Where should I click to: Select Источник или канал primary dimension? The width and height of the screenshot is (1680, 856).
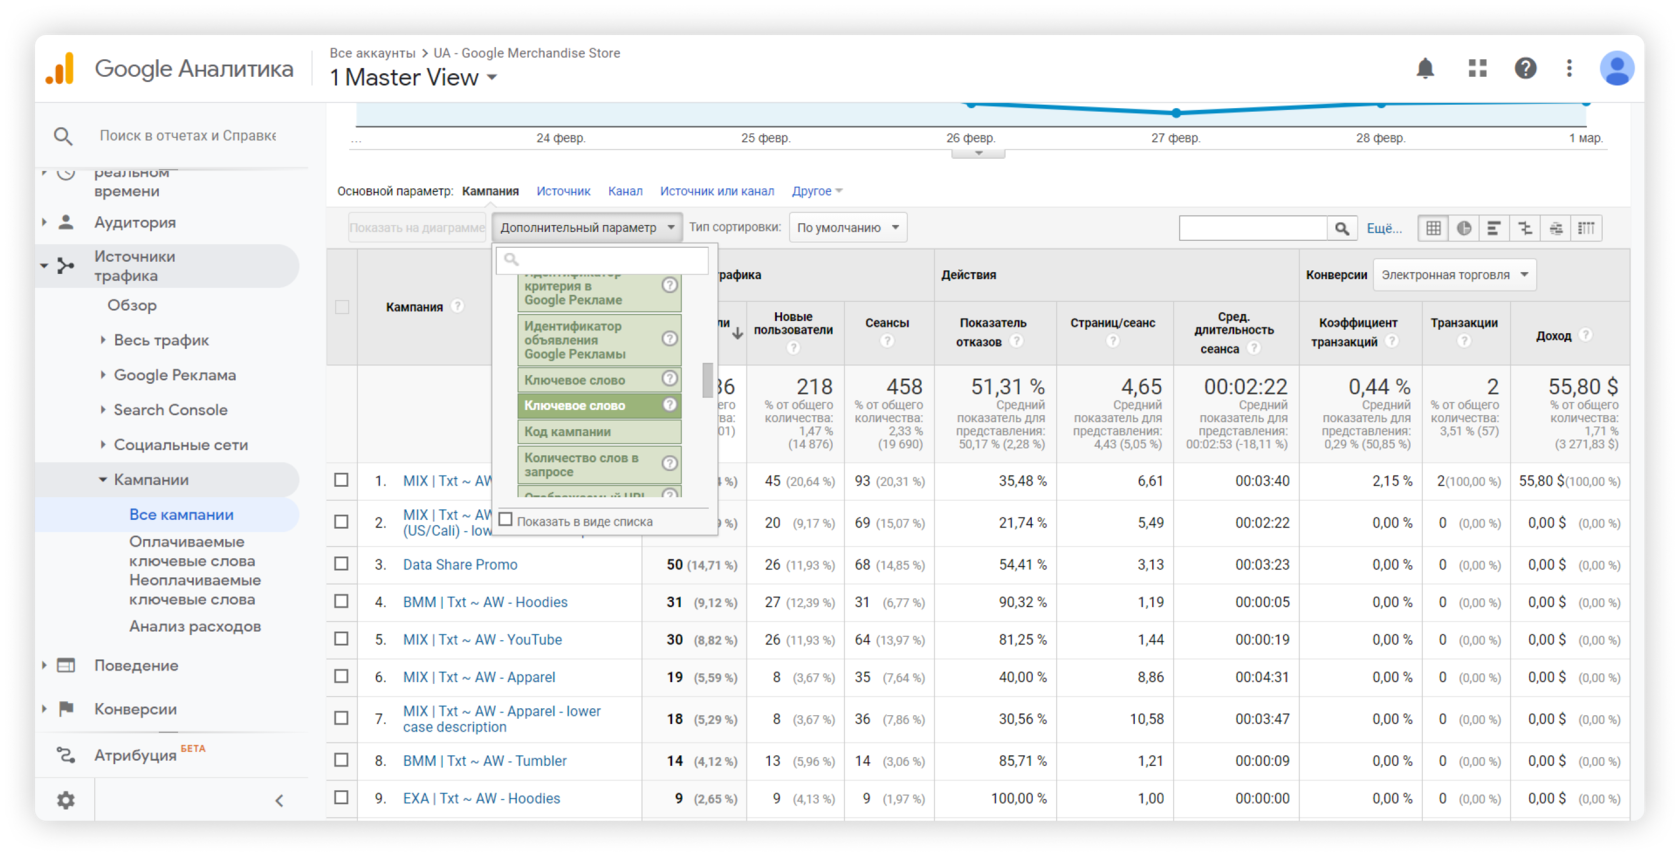(717, 191)
